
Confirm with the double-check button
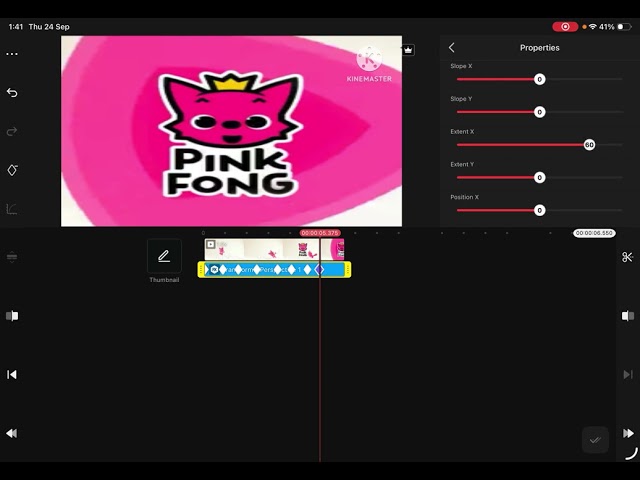595,440
